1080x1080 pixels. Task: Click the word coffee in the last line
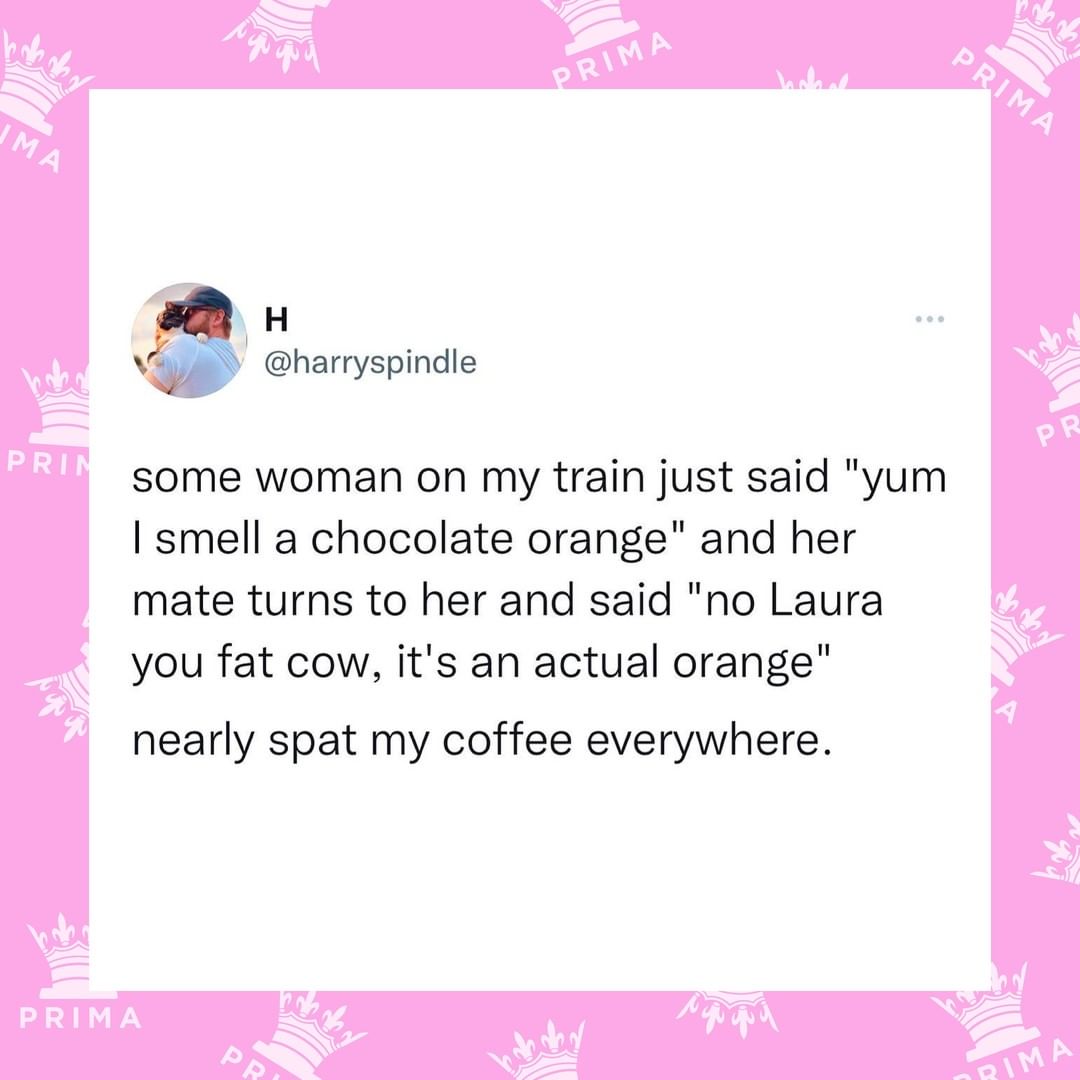pos(507,740)
